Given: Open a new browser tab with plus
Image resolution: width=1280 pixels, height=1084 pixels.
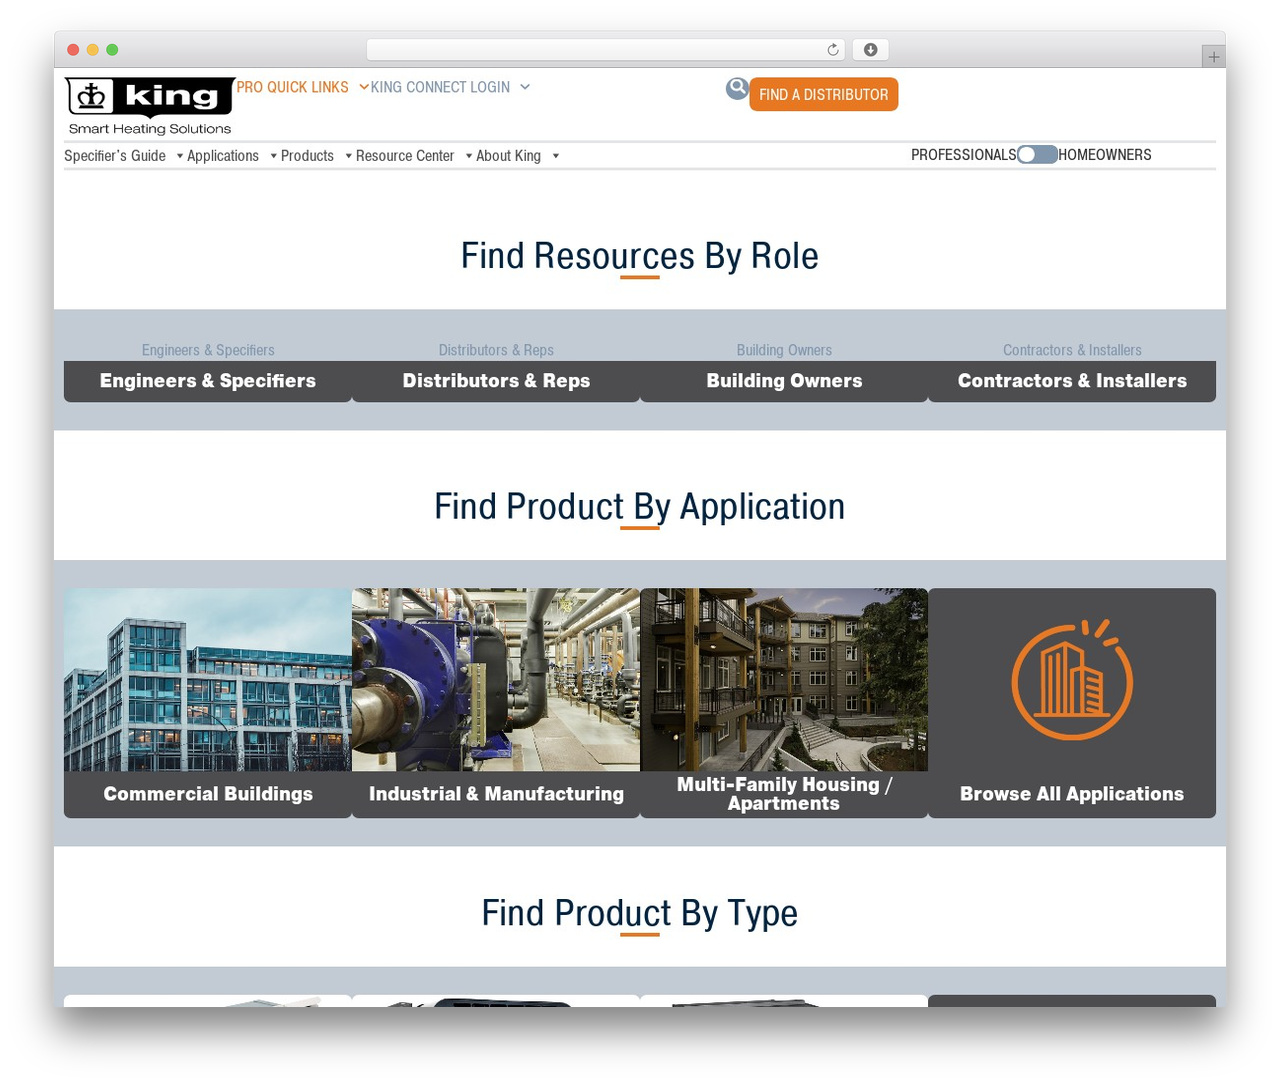Looking at the screenshot, I should pyautogui.click(x=1213, y=57).
